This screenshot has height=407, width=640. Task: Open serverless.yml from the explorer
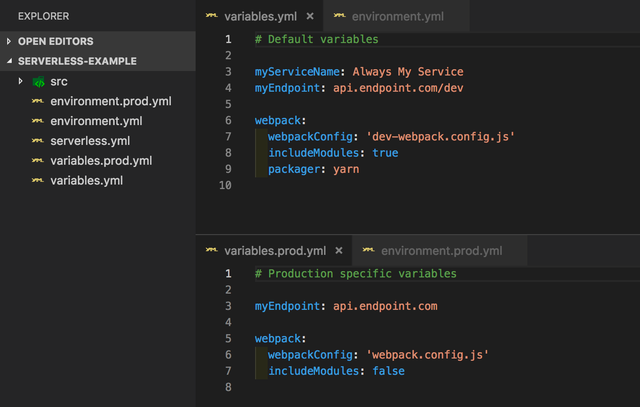tap(90, 141)
